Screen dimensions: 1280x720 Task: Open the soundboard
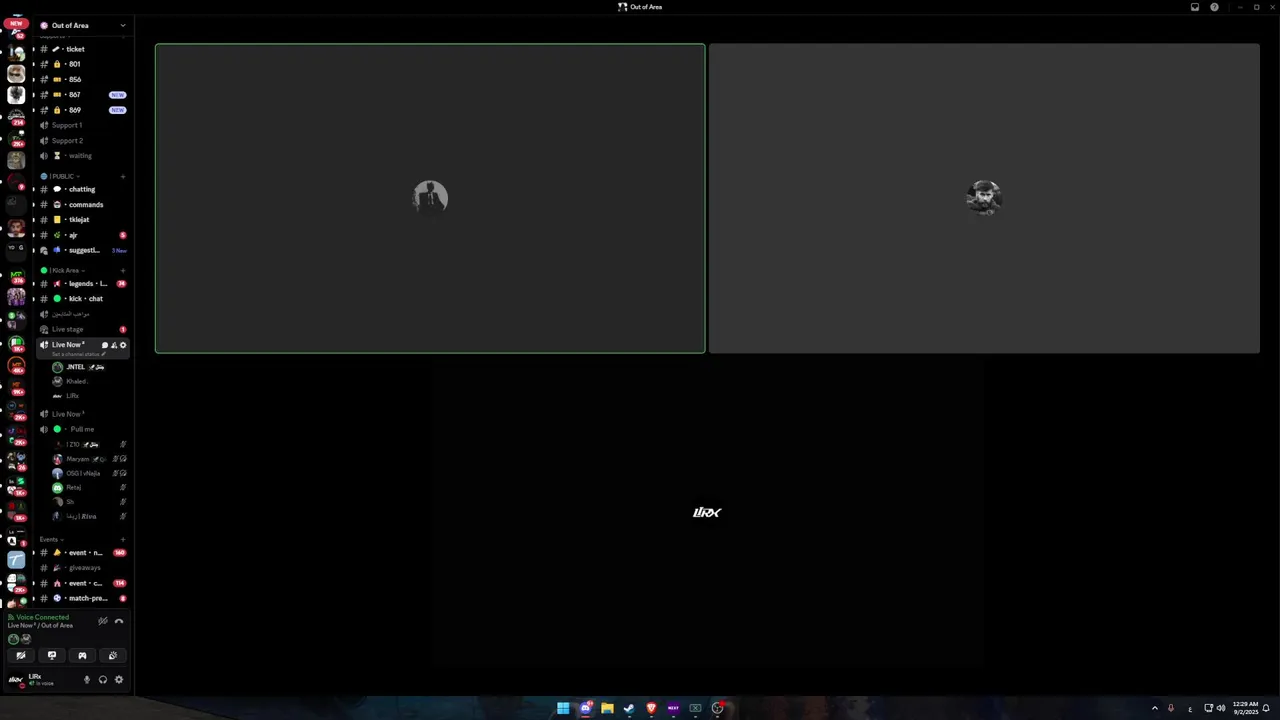(112, 656)
